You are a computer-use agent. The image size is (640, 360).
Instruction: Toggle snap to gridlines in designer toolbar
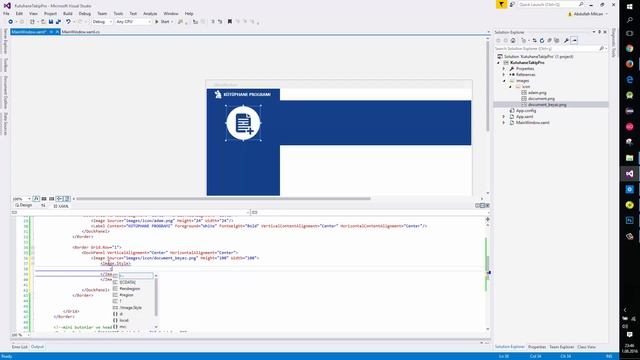pyautogui.click(x=51, y=199)
